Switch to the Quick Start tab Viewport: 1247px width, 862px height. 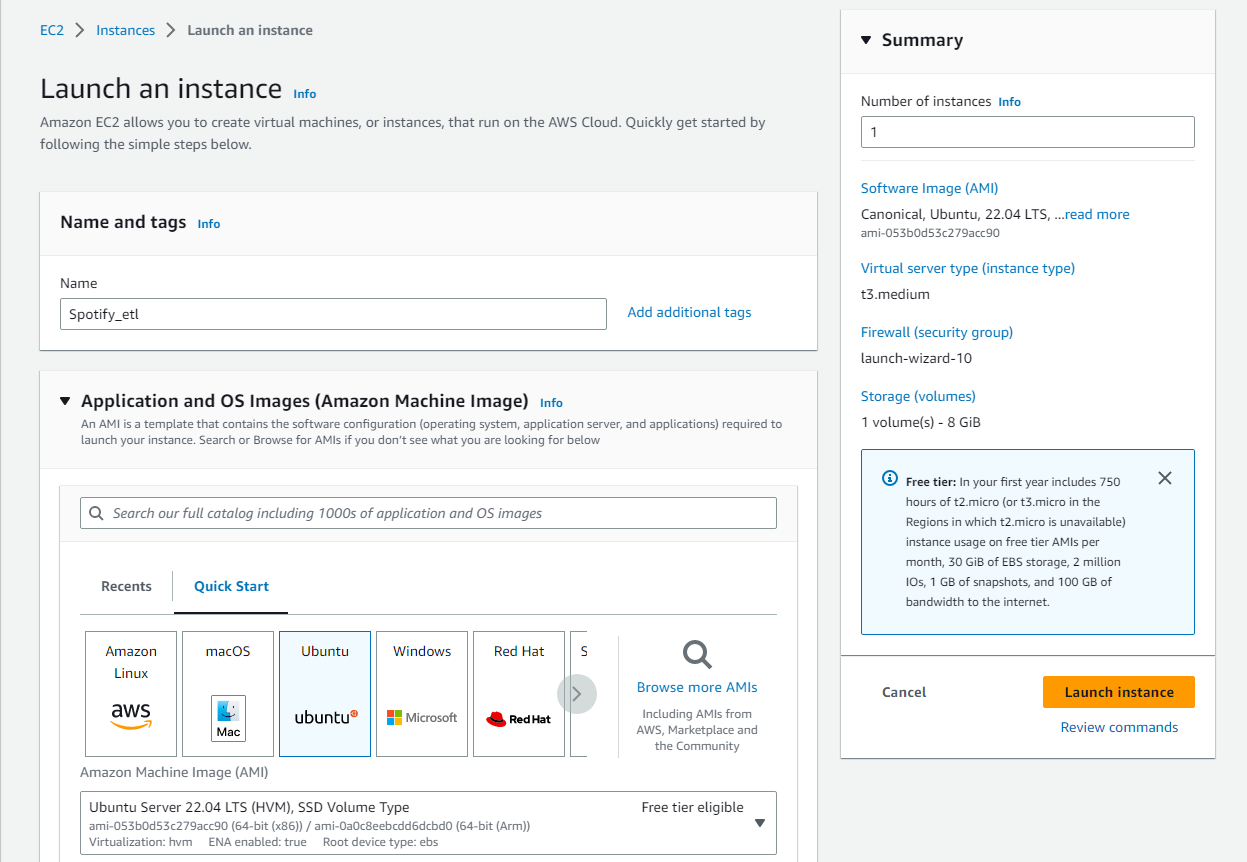[231, 586]
